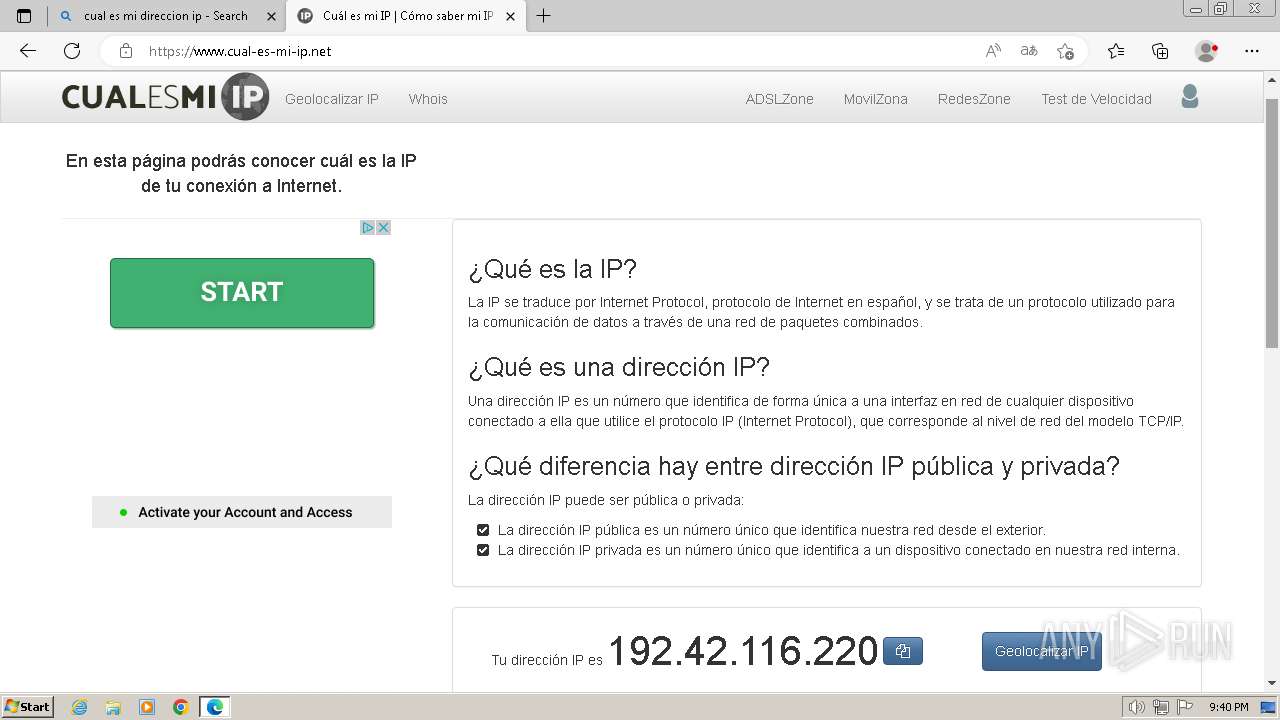Open a new tab with plus icon

click(x=544, y=16)
